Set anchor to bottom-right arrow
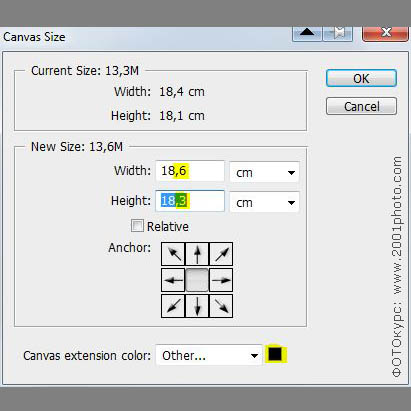The height and width of the screenshot is (411, 411). [x=221, y=306]
